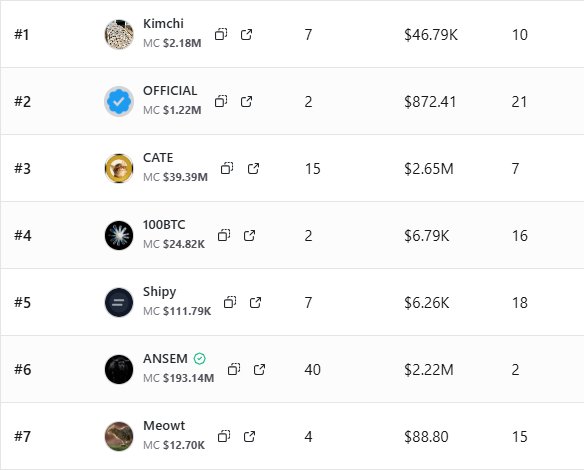Open Shipy external link icon
The image size is (584, 470).
tap(255, 302)
